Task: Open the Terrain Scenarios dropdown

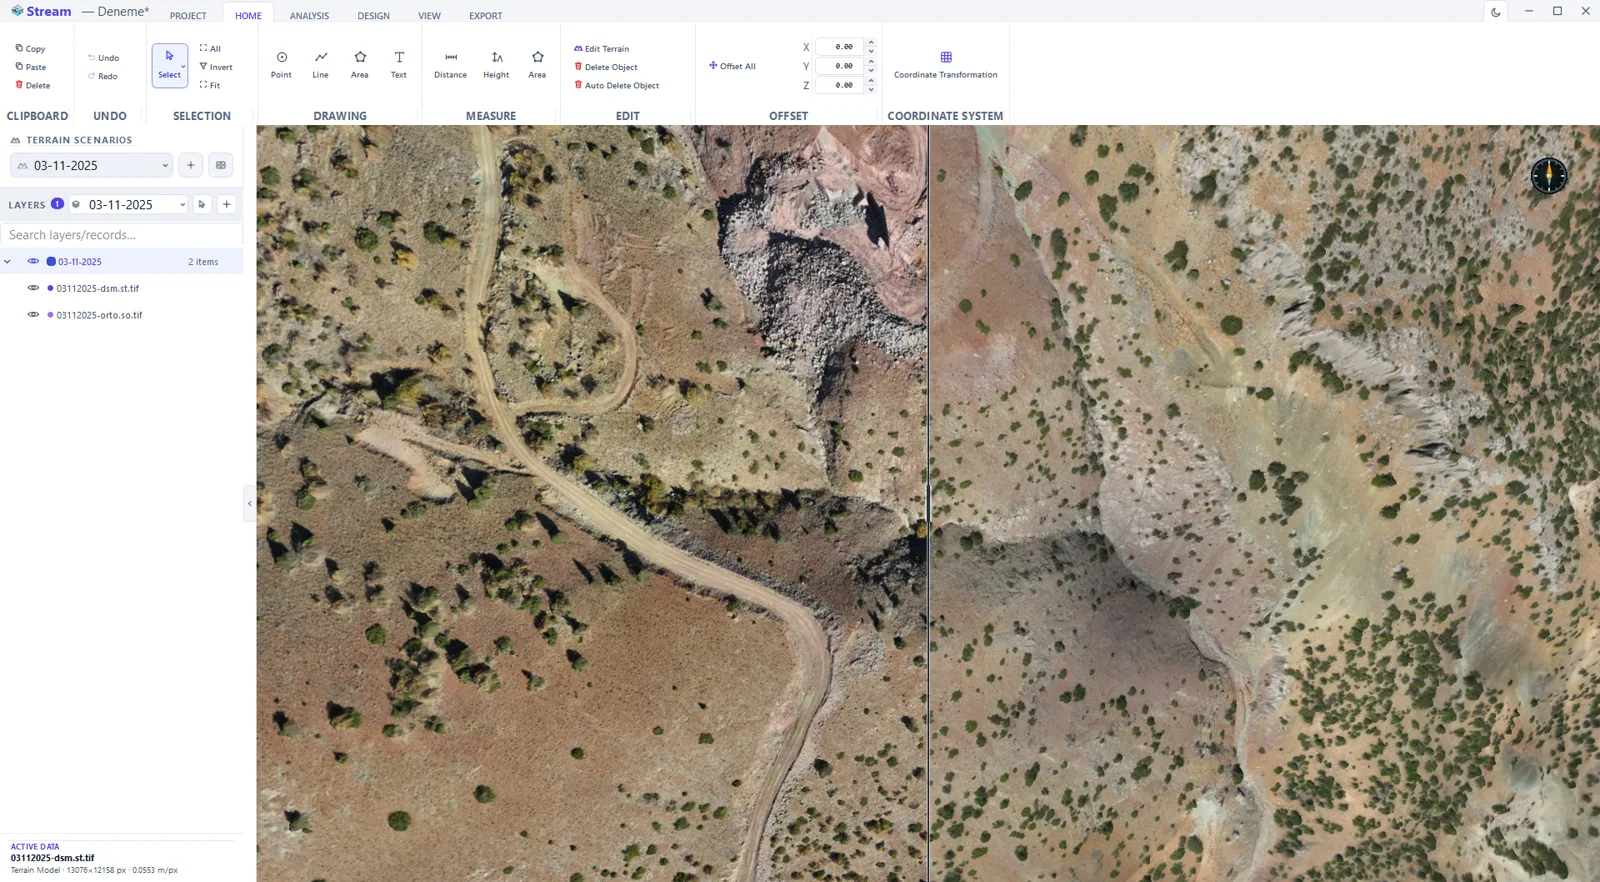Action: click(x=92, y=165)
